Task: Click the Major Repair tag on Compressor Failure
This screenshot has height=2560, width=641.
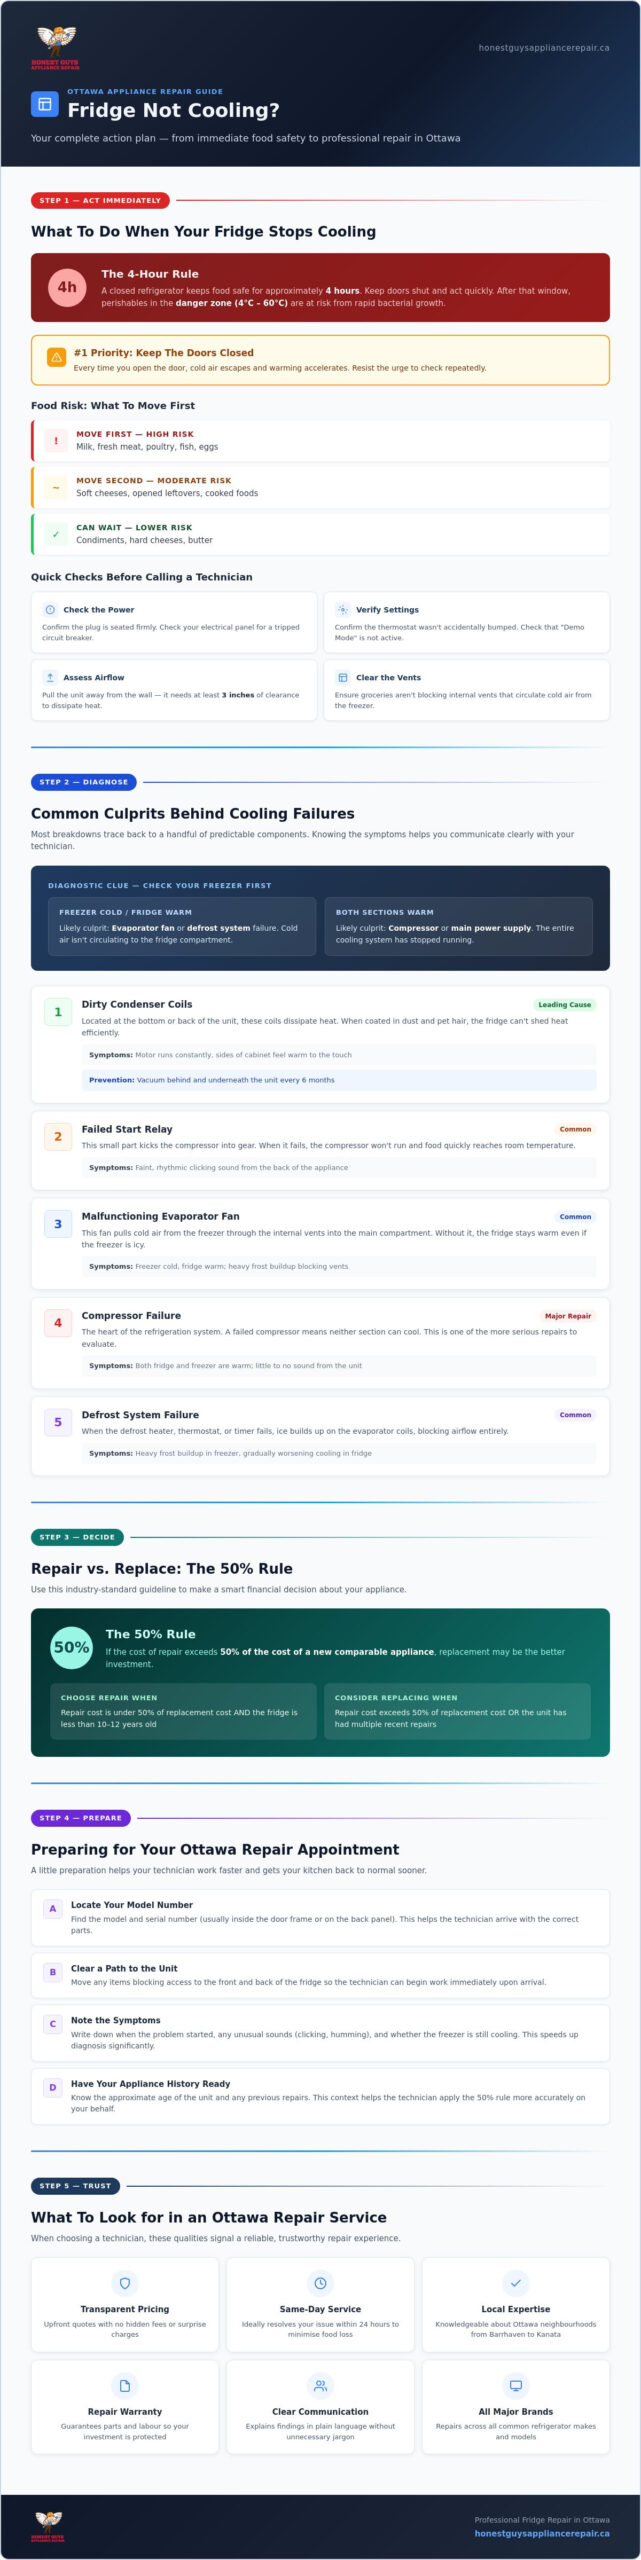Action: [x=568, y=1315]
